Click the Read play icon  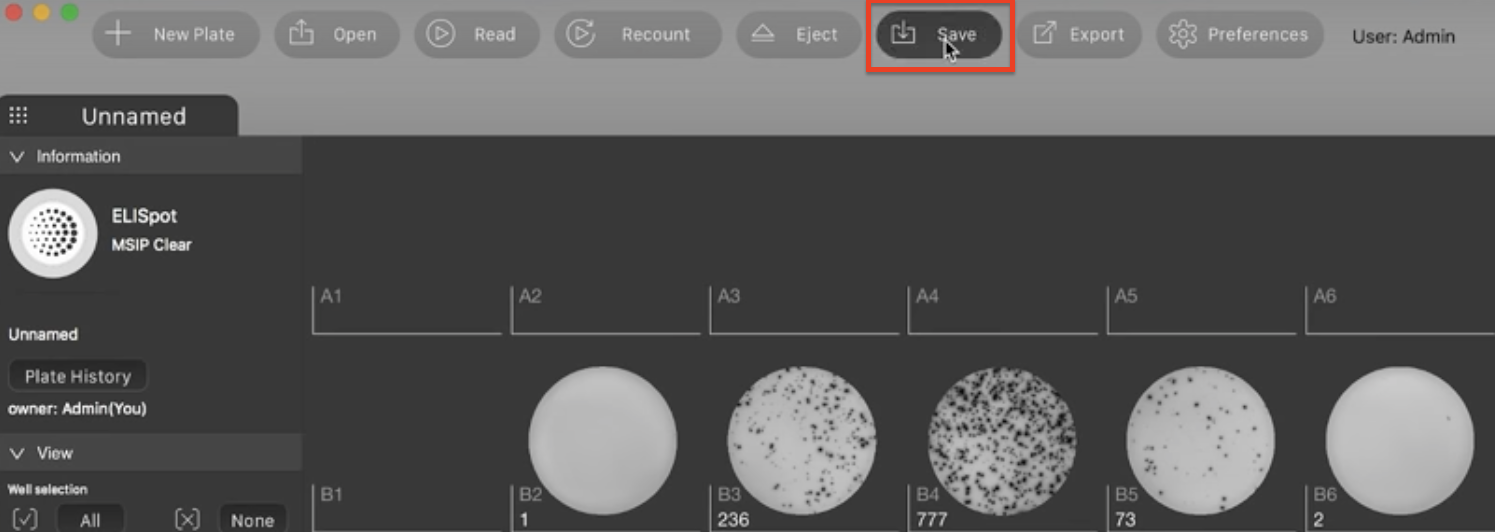[440, 34]
